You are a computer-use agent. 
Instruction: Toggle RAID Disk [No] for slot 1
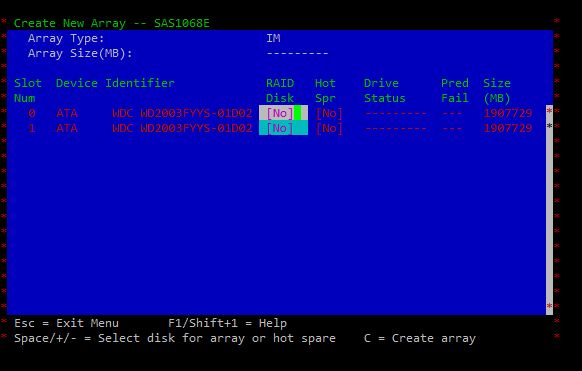click(283, 128)
